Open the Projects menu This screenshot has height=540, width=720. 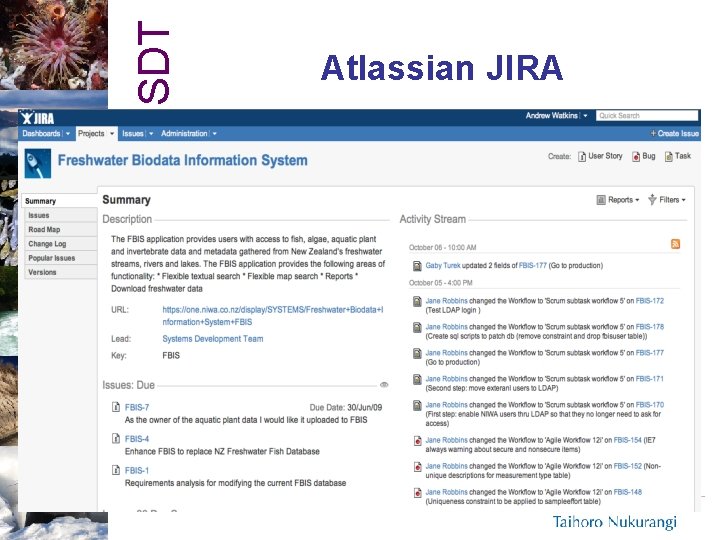pyautogui.click(x=91, y=134)
